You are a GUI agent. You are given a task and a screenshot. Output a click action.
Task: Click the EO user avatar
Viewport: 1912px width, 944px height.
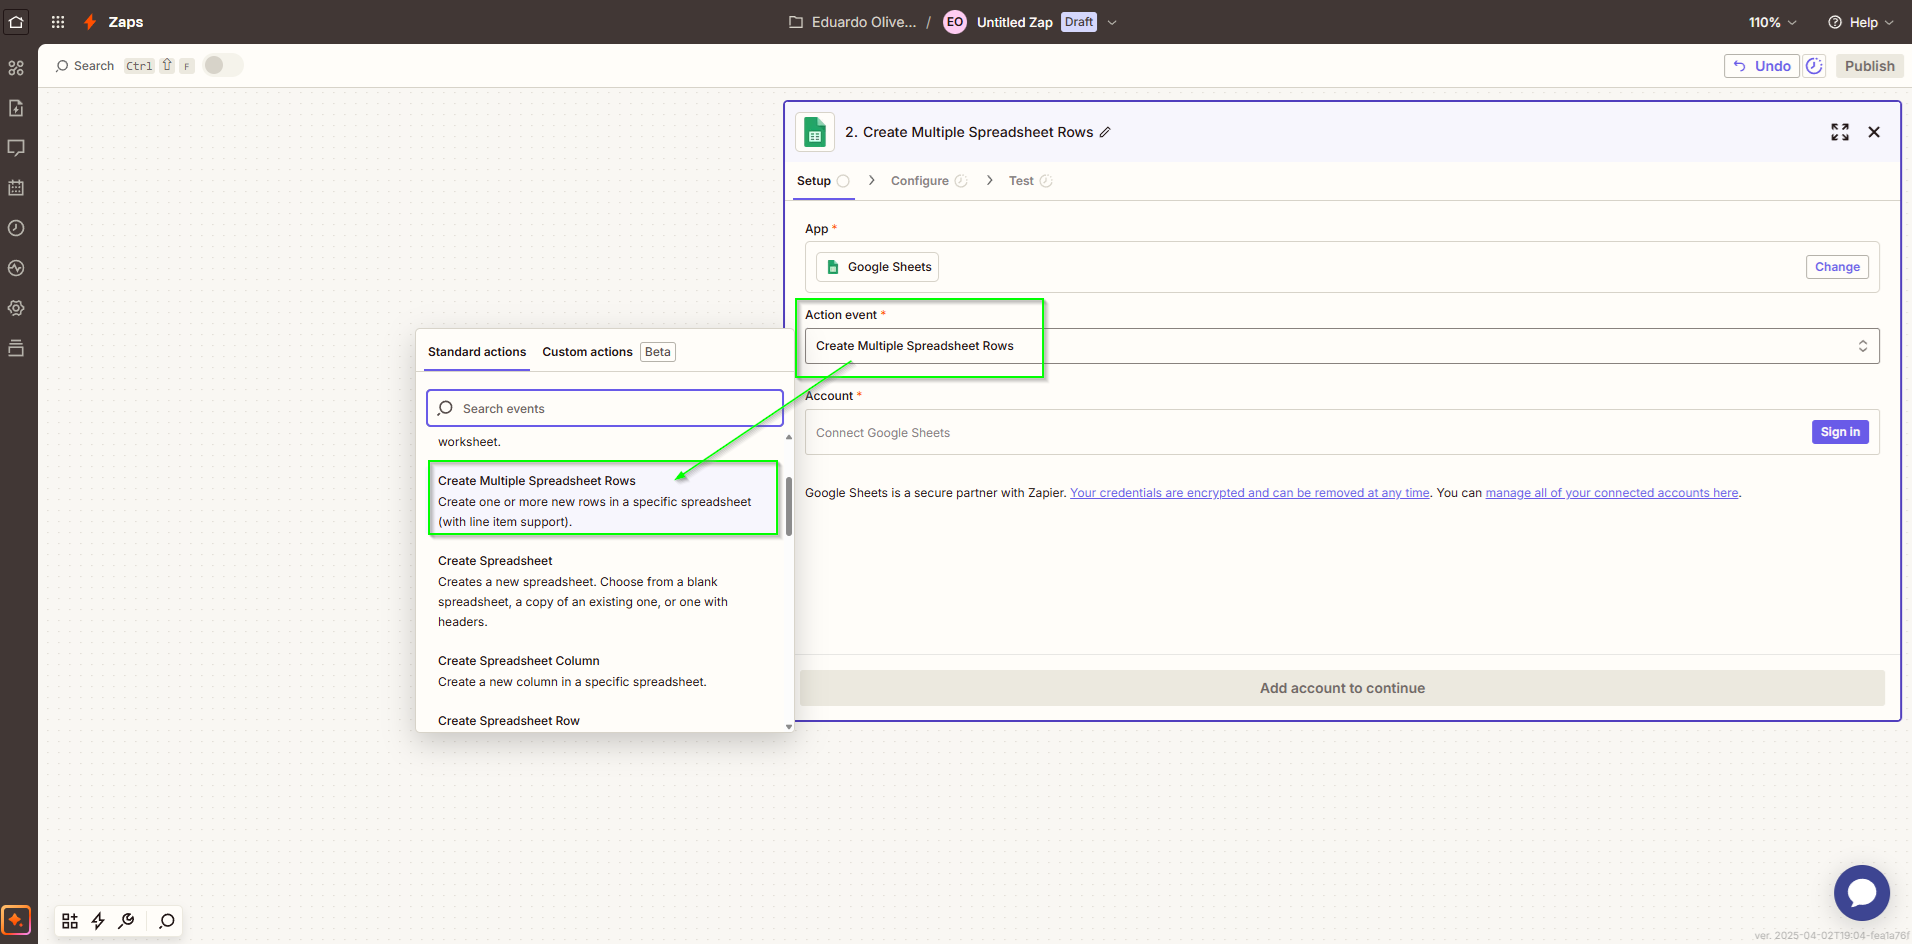[x=955, y=22]
